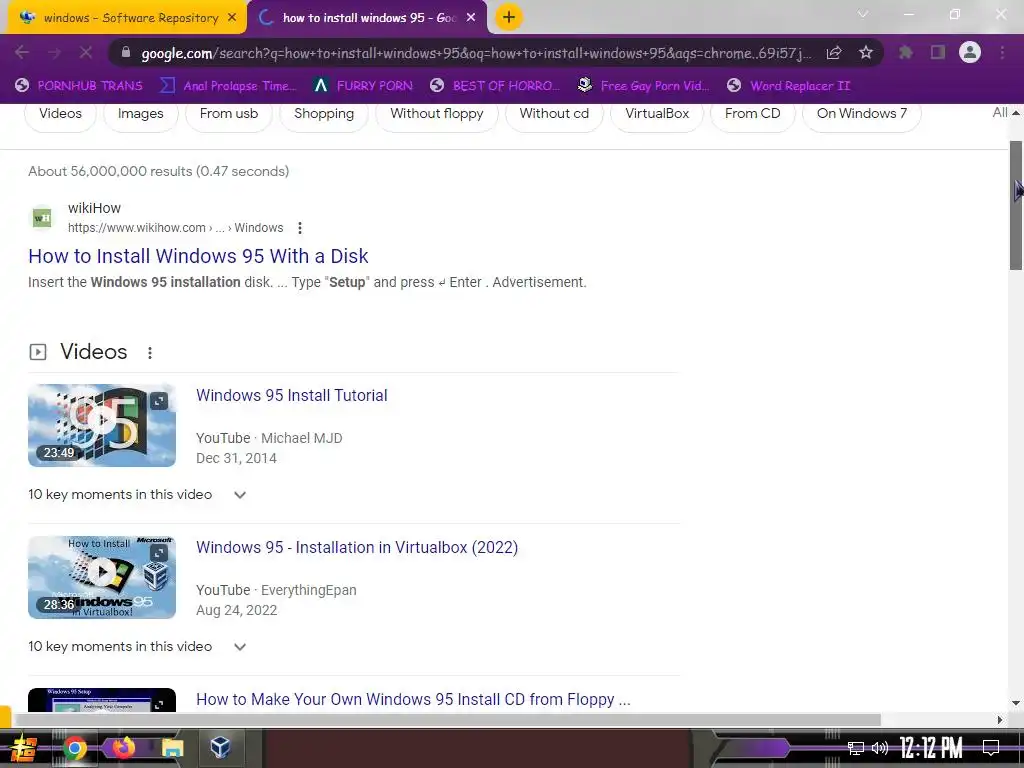Click the padlock site info icon
Image resolution: width=1024 pixels, height=768 pixels.
pos(126,53)
